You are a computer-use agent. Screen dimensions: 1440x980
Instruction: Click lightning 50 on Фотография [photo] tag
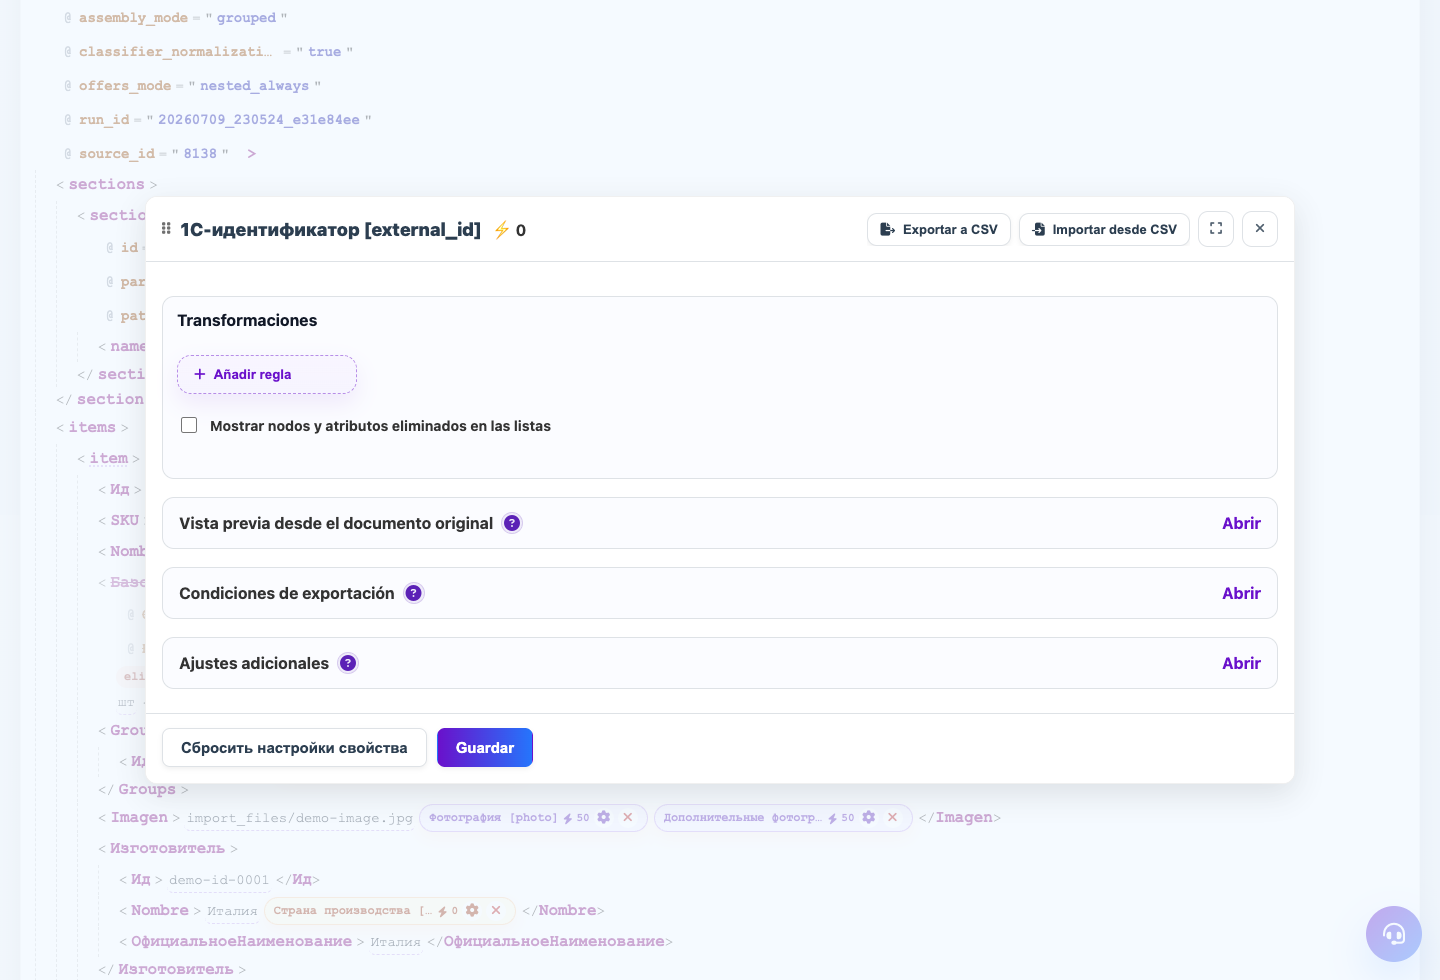click(x=576, y=818)
